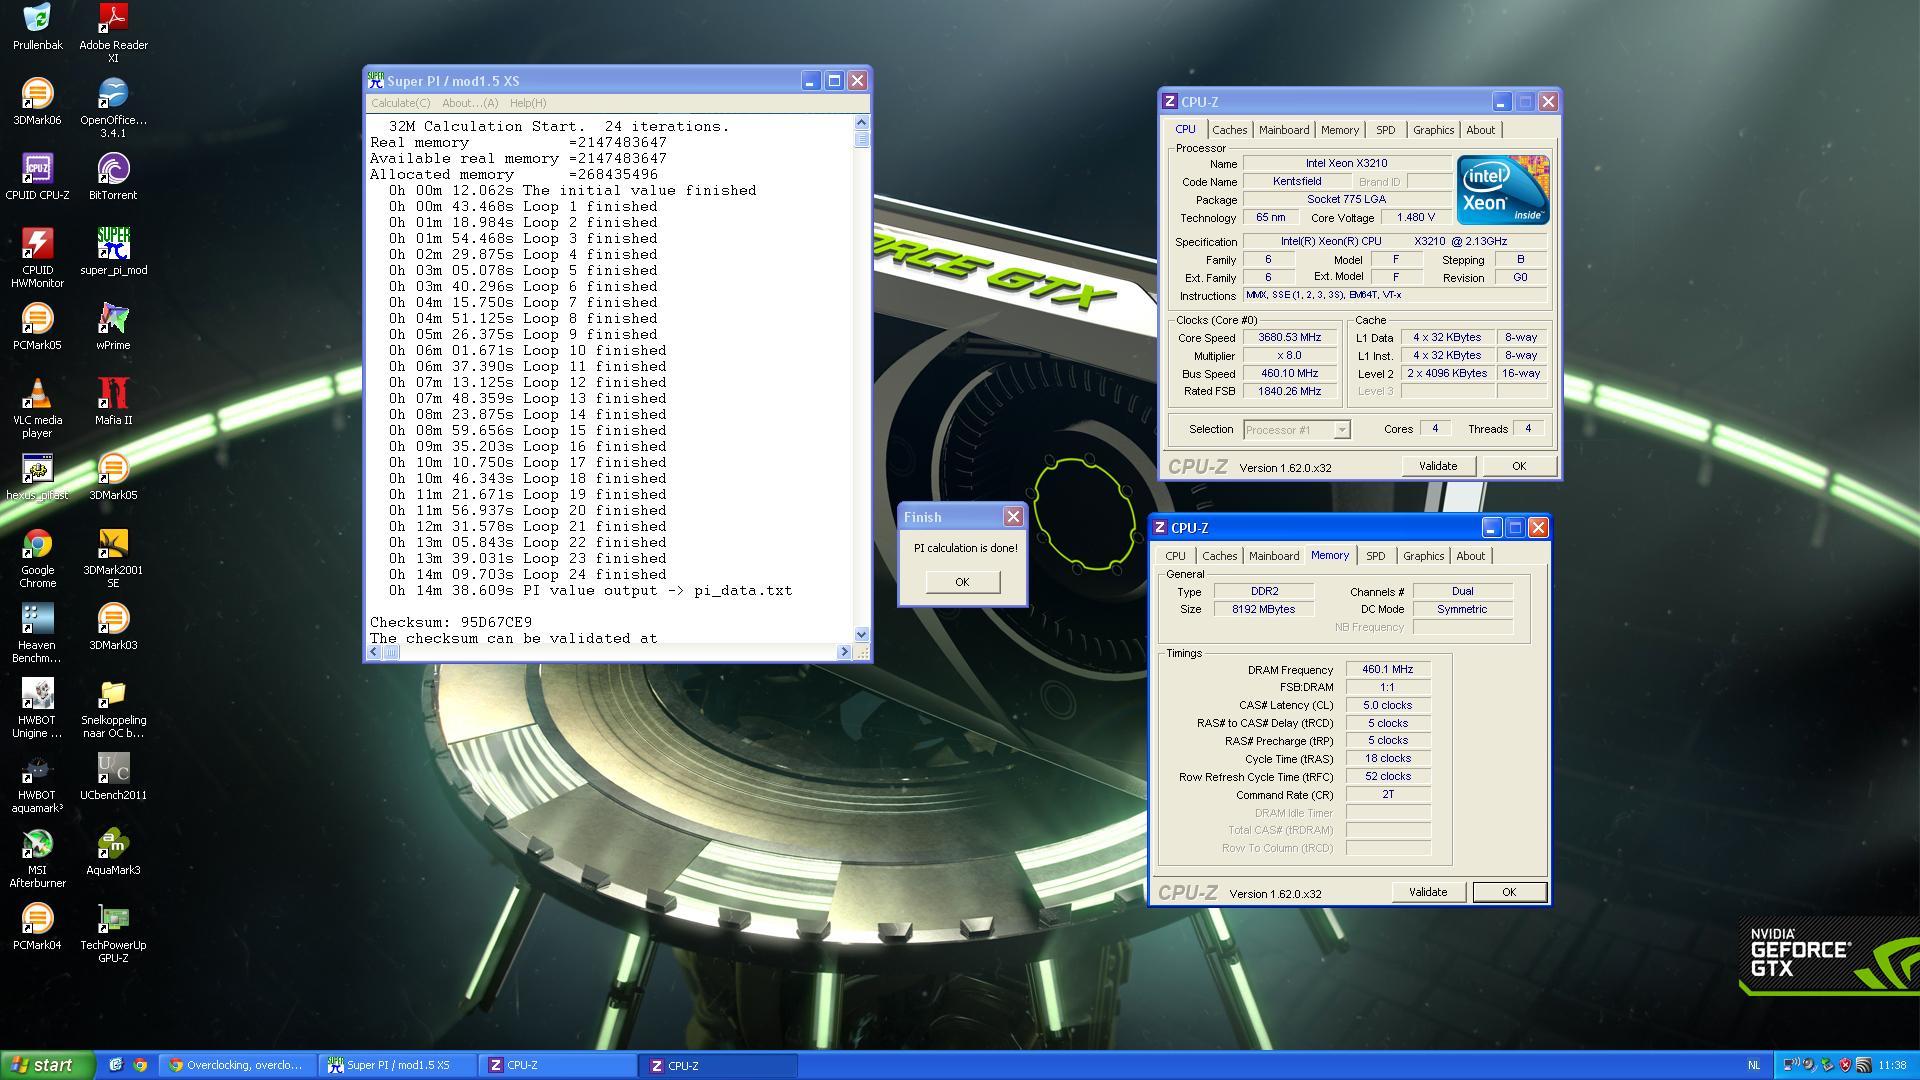Open the Prullenbak recycle bin icon
This screenshot has width=1920, height=1080.
click(x=37, y=26)
